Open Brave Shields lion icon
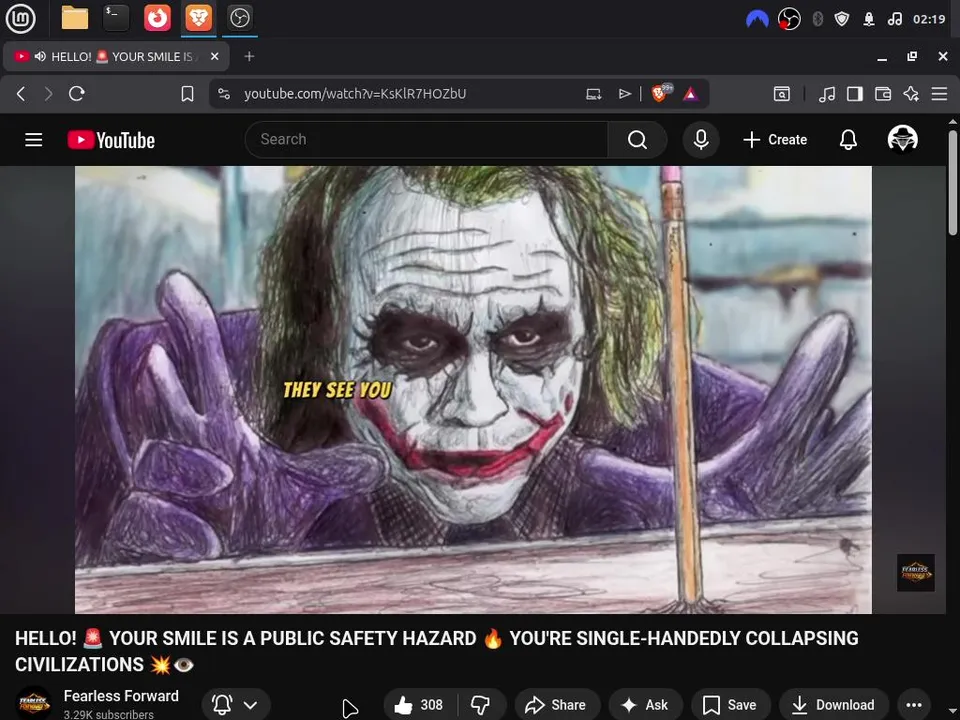The height and width of the screenshot is (720, 960). pyautogui.click(x=660, y=93)
